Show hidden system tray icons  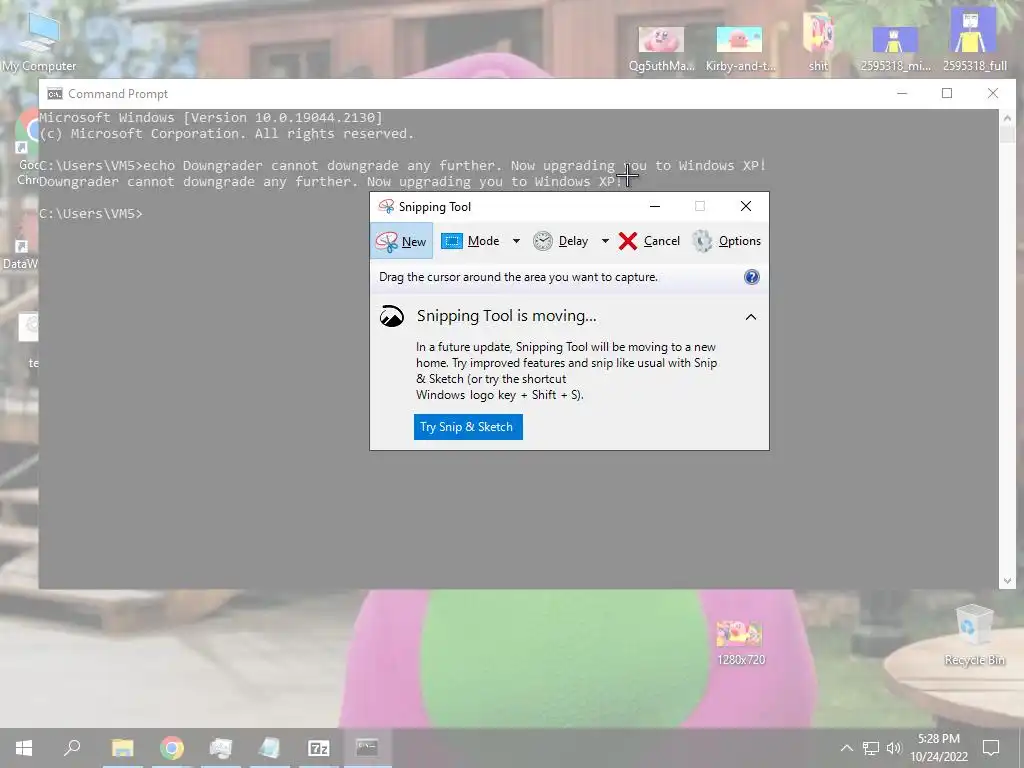pos(846,748)
